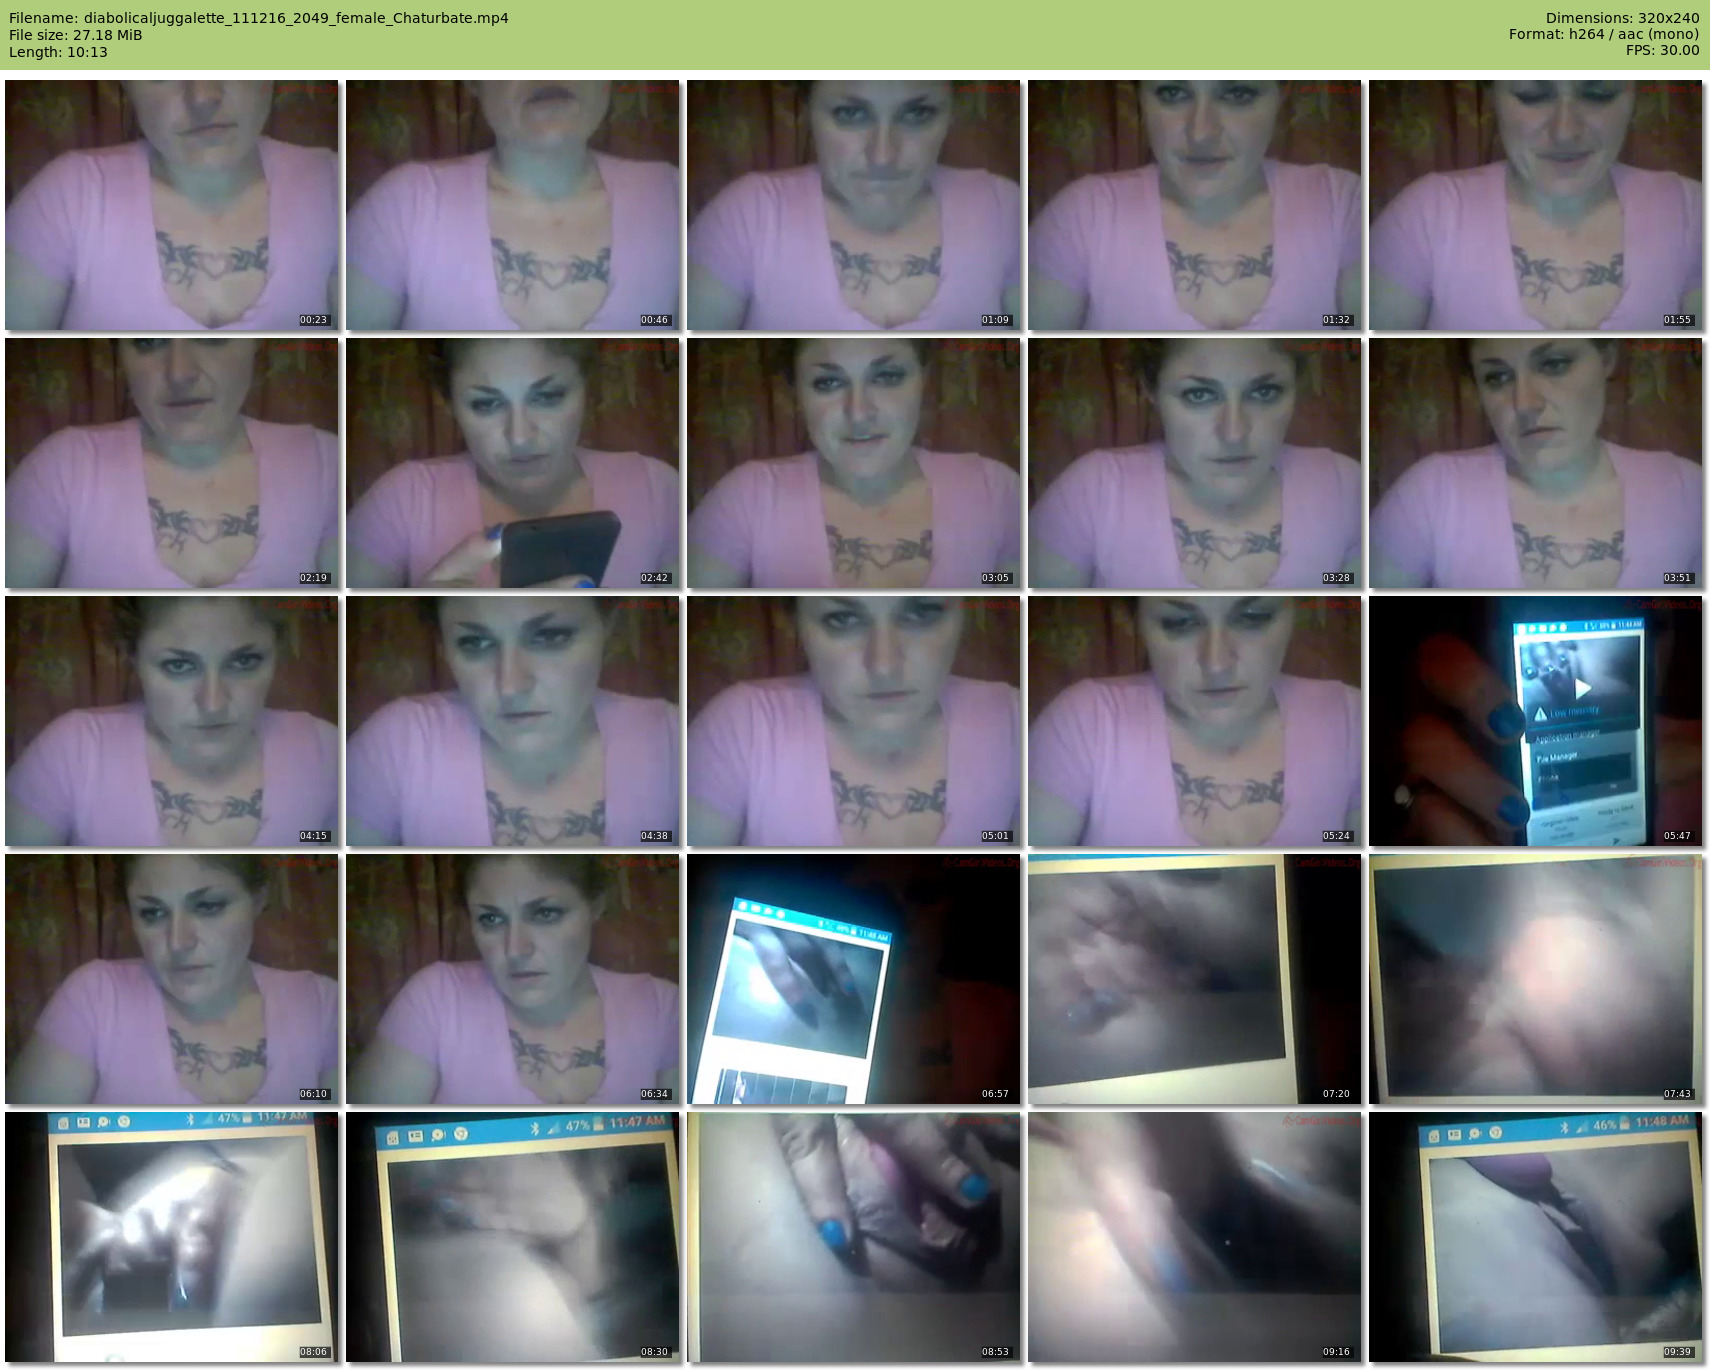Select the frame stamped 03:05
This screenshot has height=1370, width=1710.
(x=854, y=463)
